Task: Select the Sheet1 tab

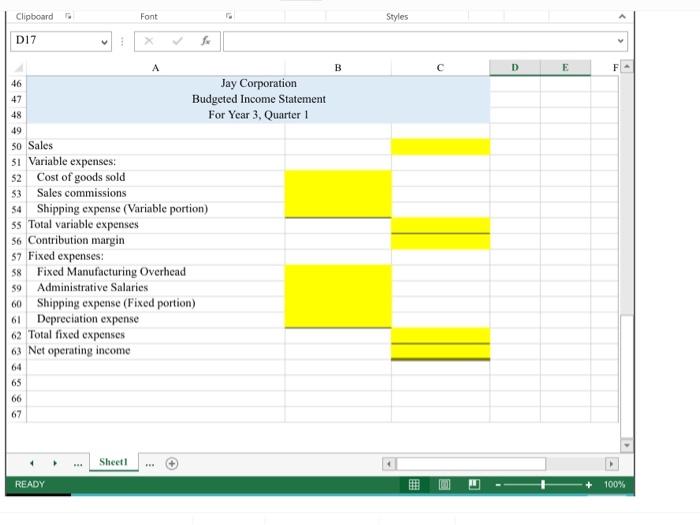Action: click(x=113, y=462)
